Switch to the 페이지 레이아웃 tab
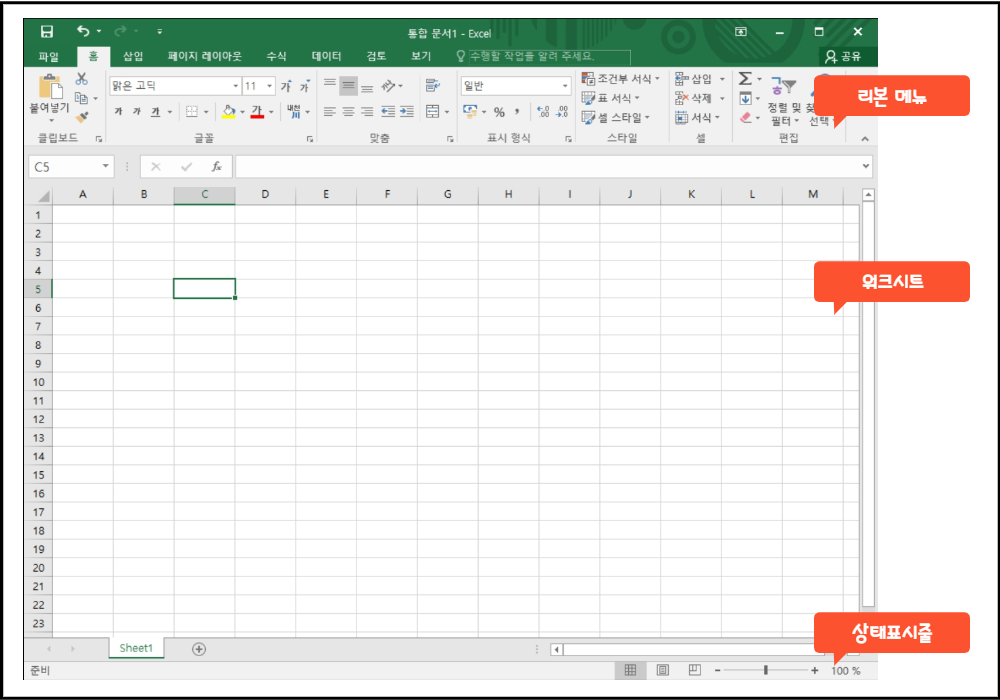Screen dimensions: 1000x700 coord(205,56)
